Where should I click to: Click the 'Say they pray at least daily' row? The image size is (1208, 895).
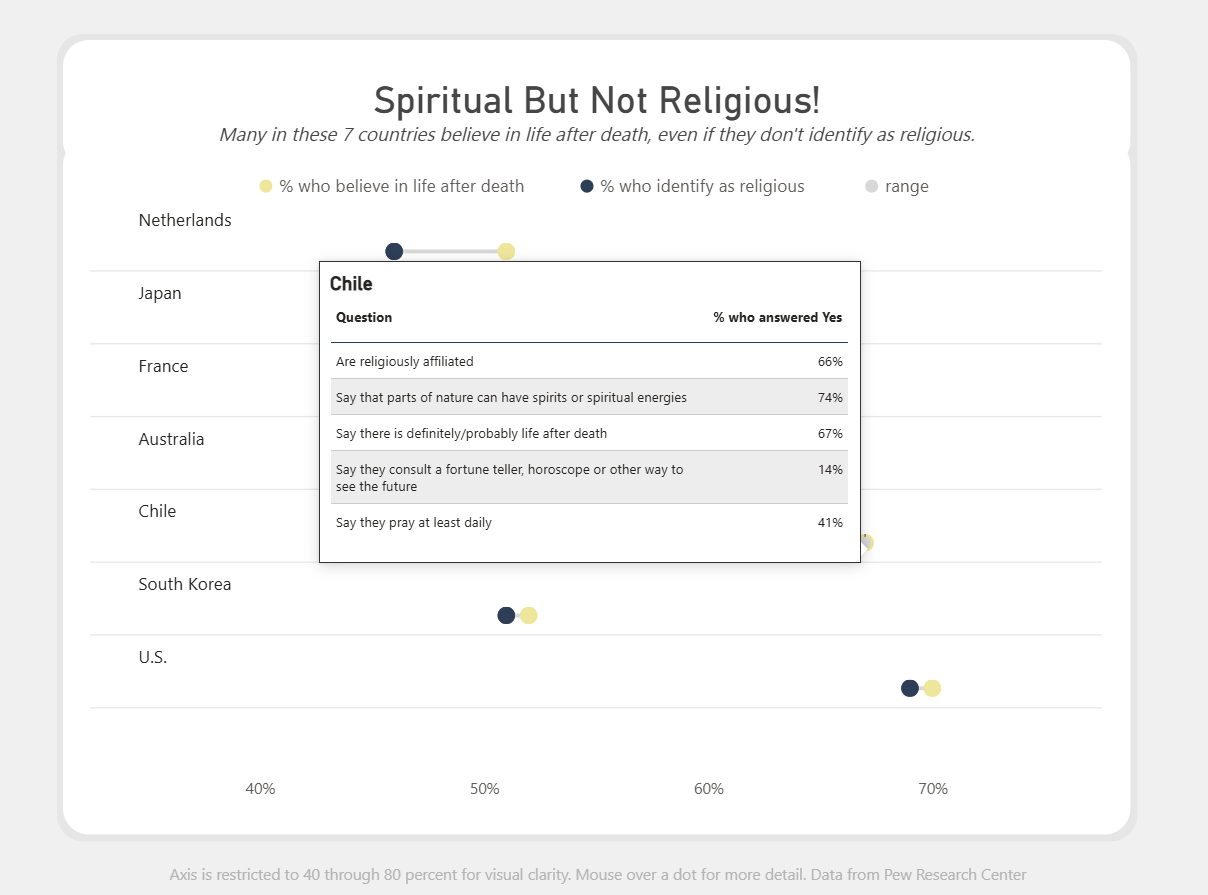589,522
